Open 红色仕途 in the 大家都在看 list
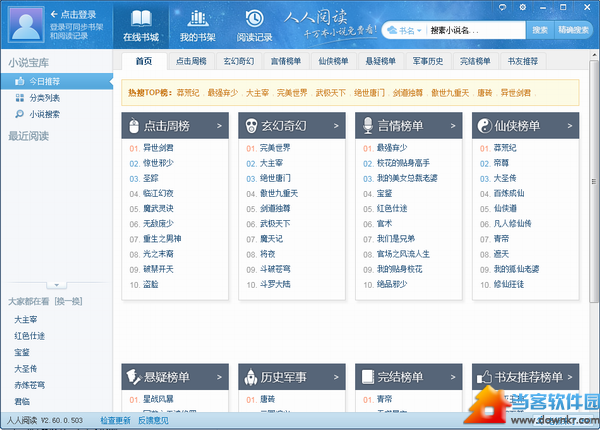Viewport: 600px width, 430px height. [29, 336]
